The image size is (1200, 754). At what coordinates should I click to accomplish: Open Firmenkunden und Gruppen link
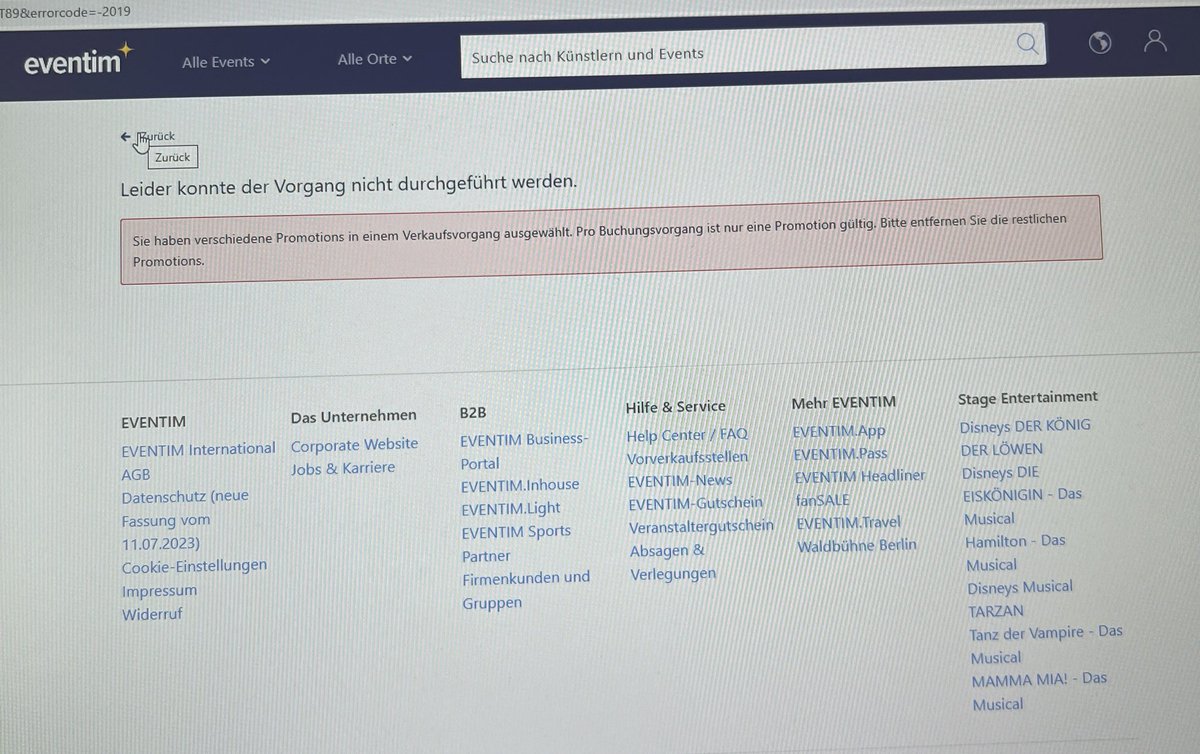click(526, 590)
